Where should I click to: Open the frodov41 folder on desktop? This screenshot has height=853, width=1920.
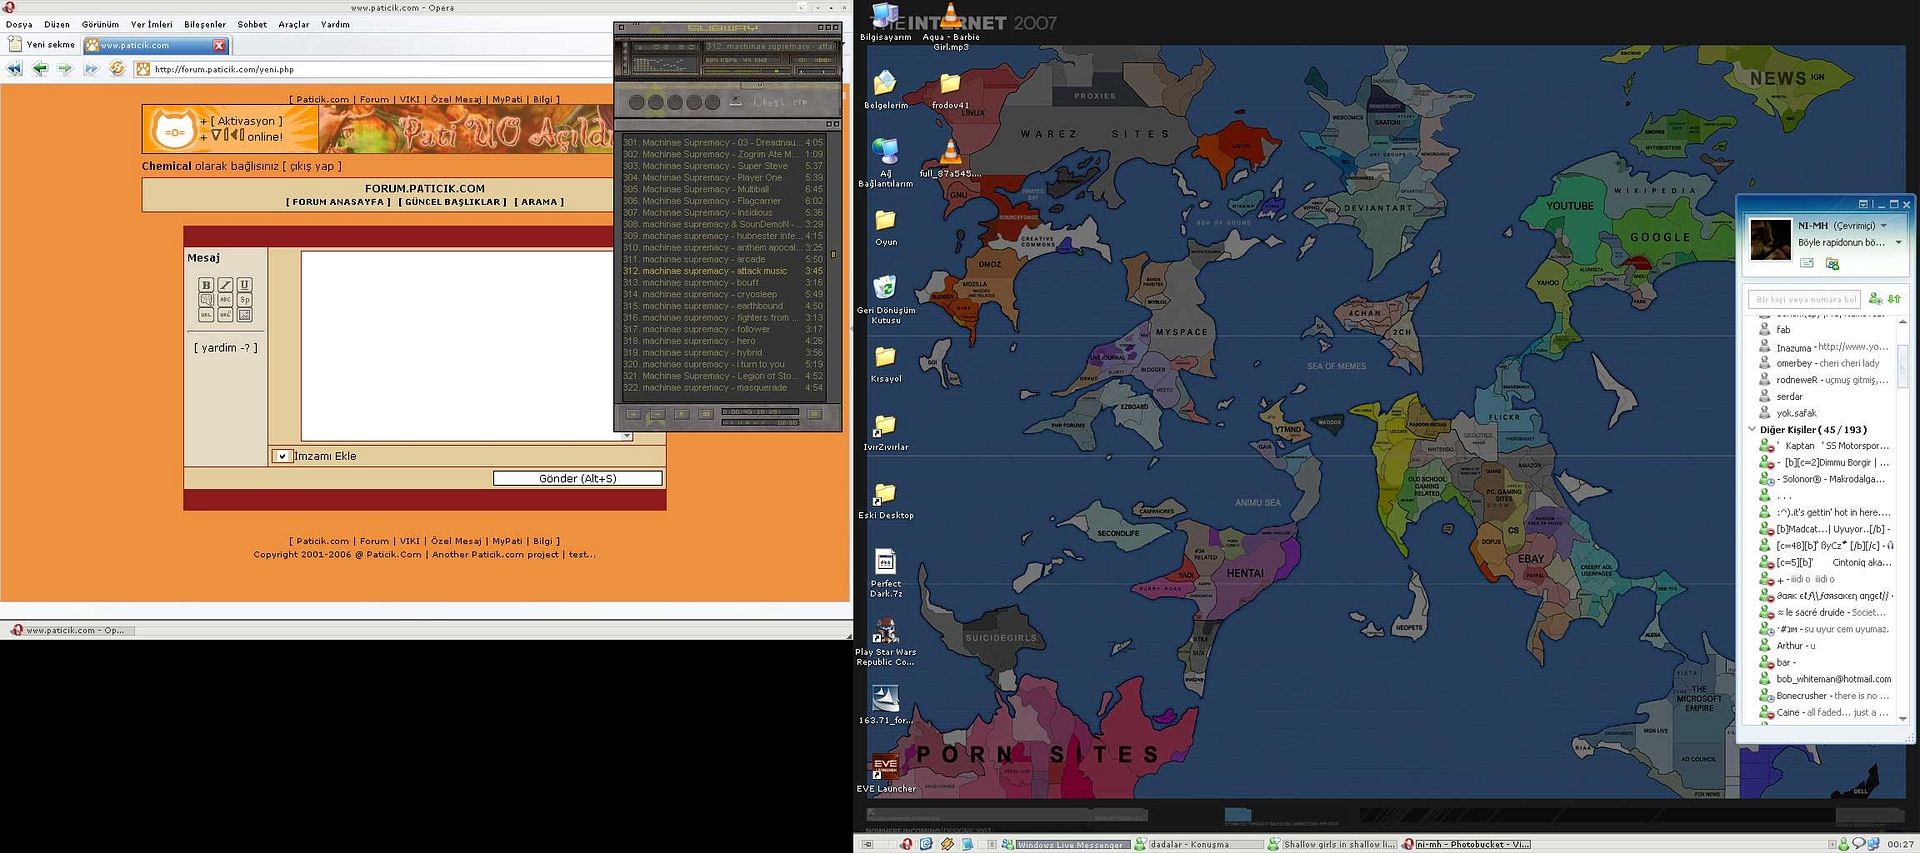point(950,90)
